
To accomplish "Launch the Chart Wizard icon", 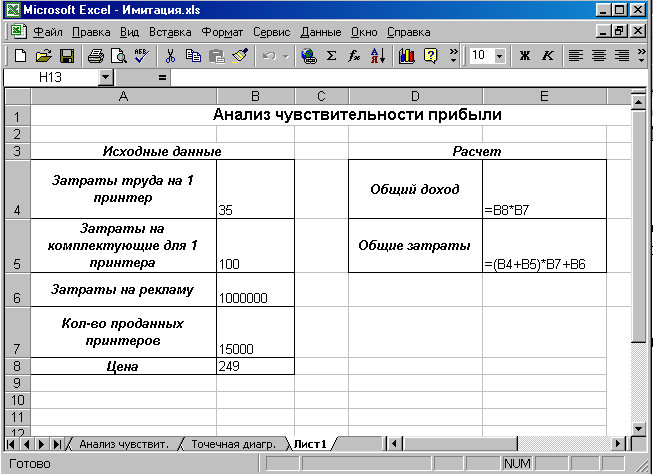I will [406, 55].
